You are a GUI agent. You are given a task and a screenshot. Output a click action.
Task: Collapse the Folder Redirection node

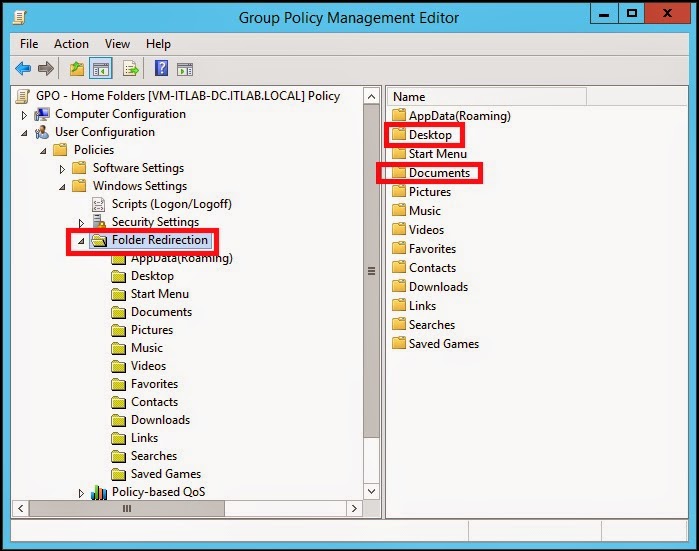click(81, 241)
